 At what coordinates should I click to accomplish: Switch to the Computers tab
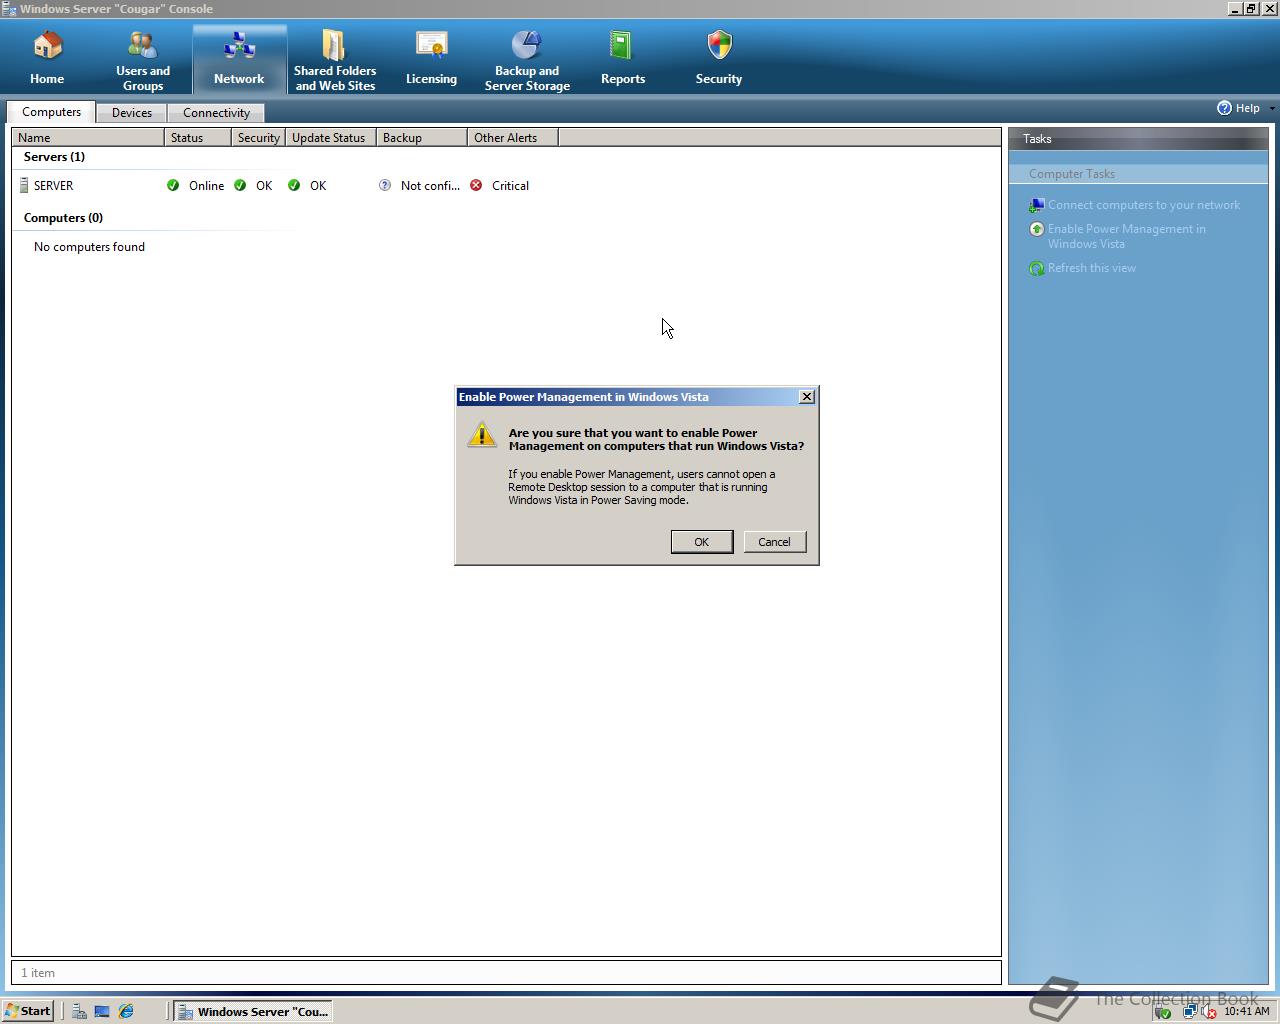(51, 112)
